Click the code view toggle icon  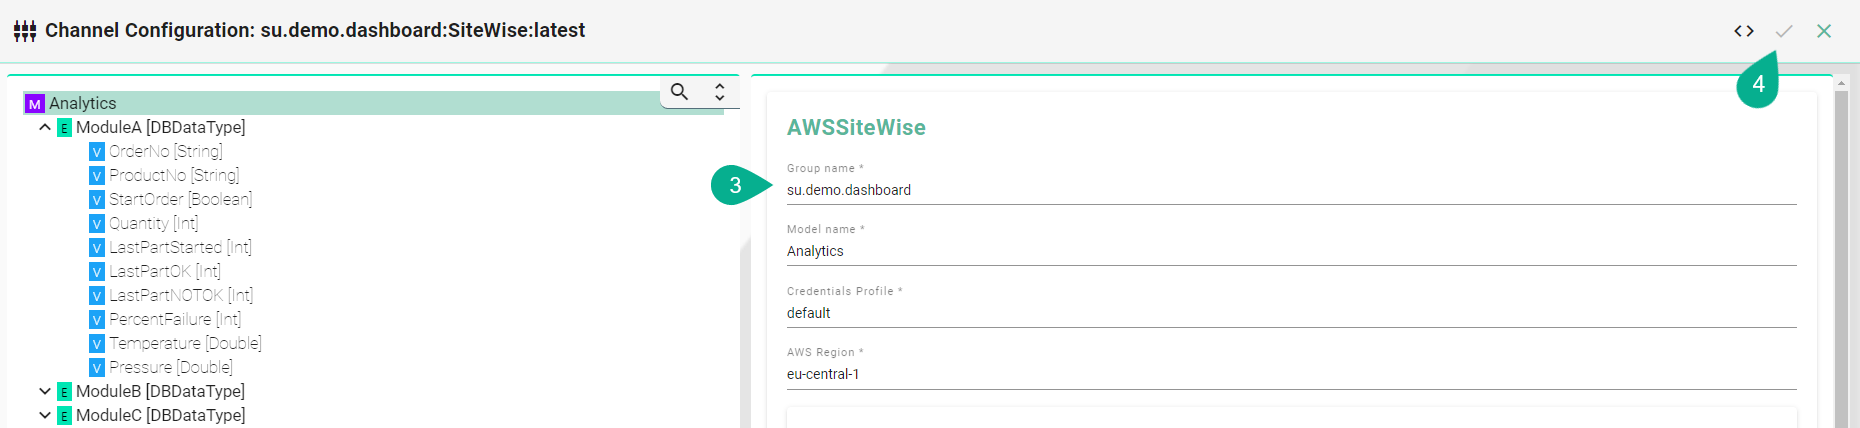pyautogui.click(x=1744, y=31)
